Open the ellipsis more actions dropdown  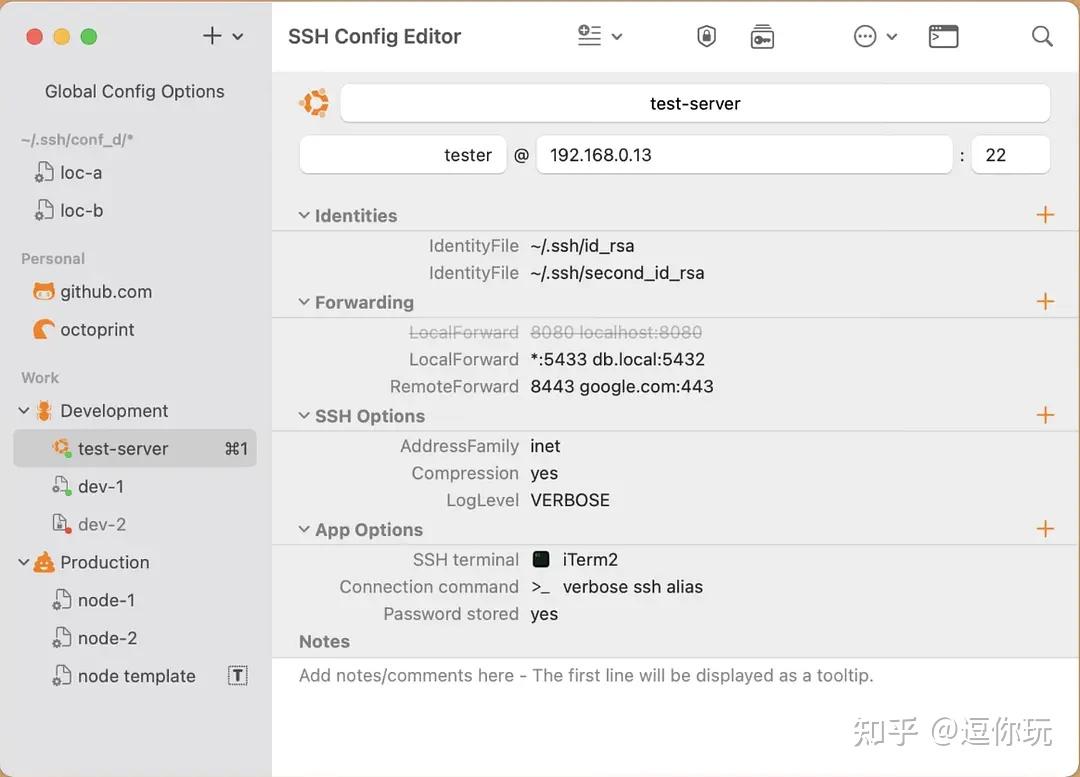click(x=875, y=37)
